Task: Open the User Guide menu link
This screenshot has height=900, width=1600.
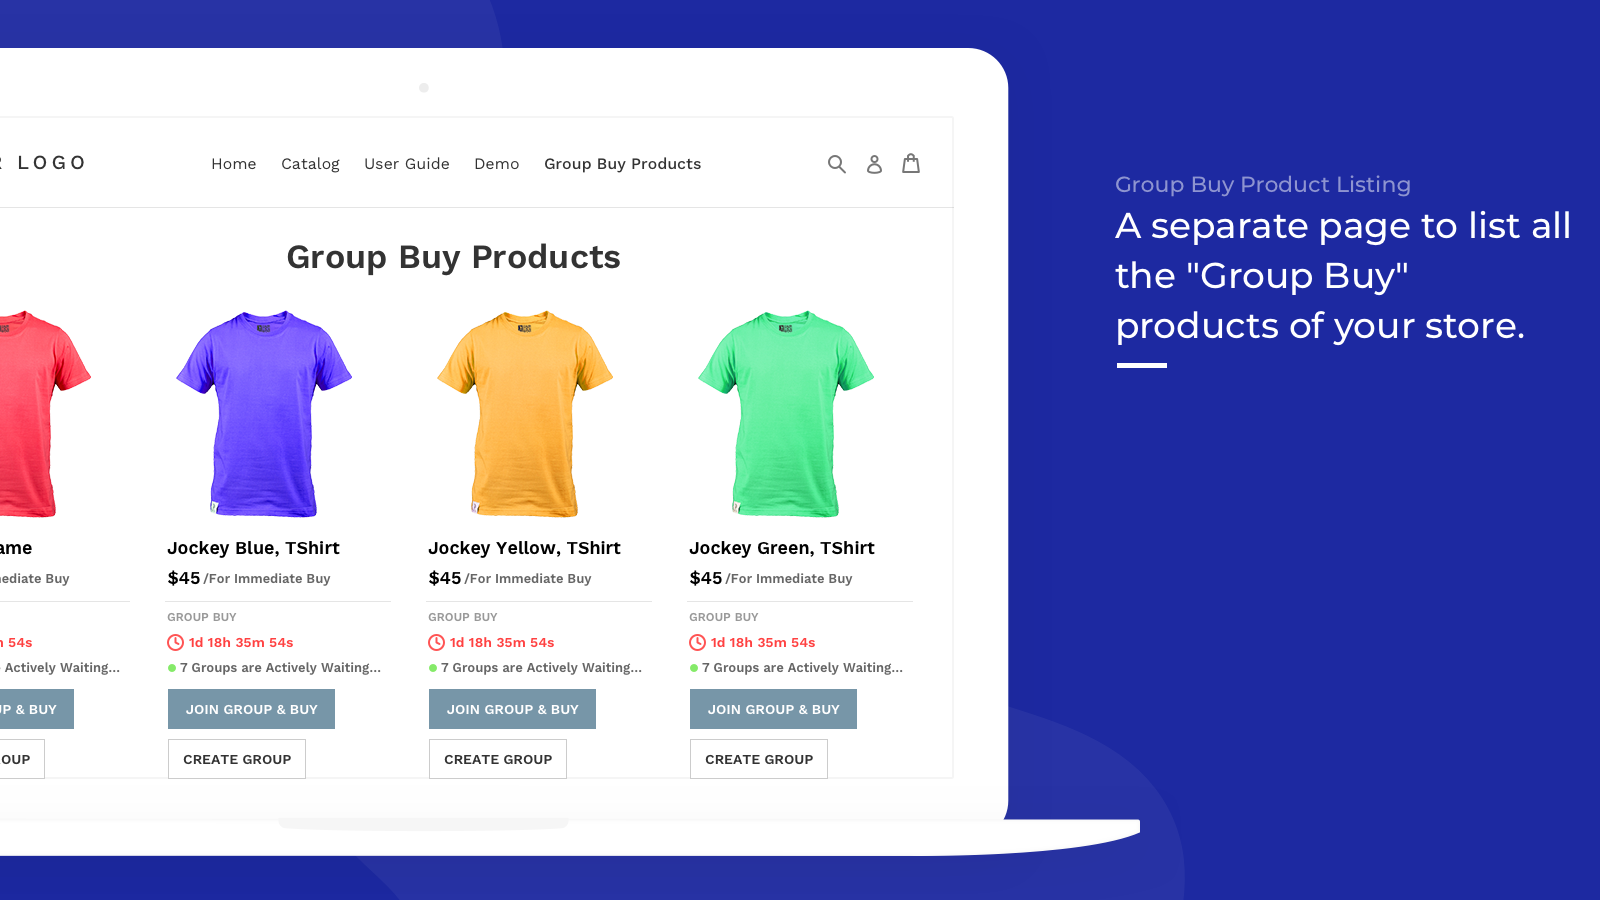Action: click(407, 164)
